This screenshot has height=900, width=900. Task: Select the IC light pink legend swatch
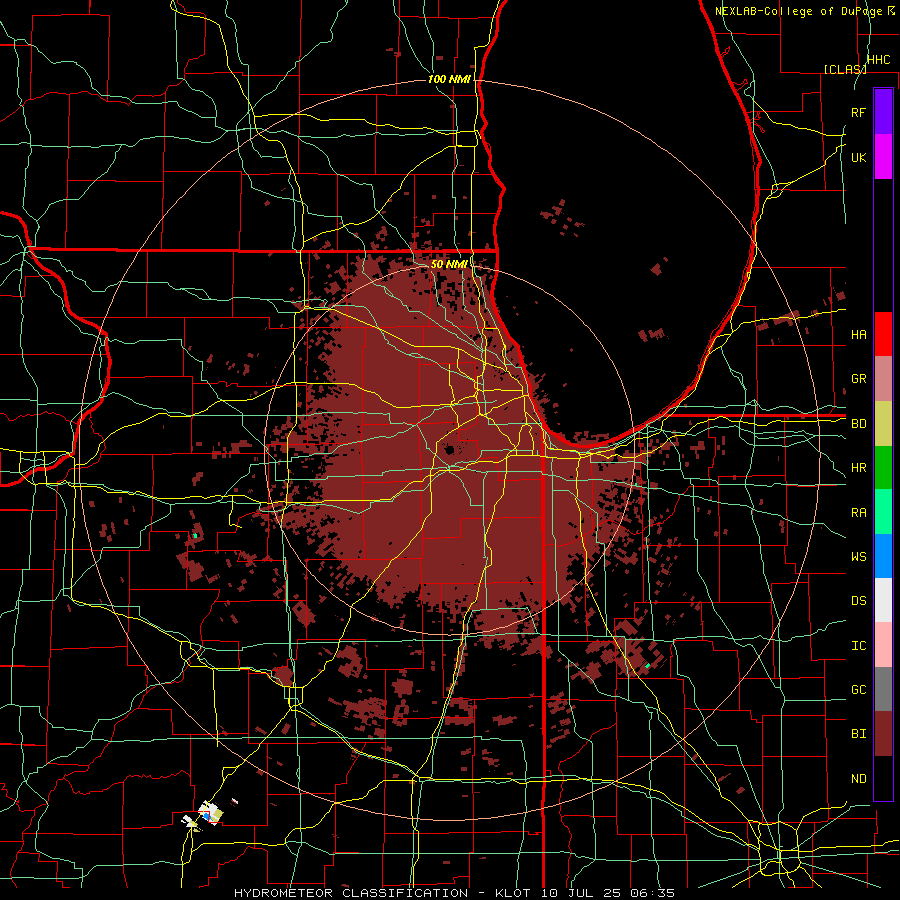pos(883,645)
